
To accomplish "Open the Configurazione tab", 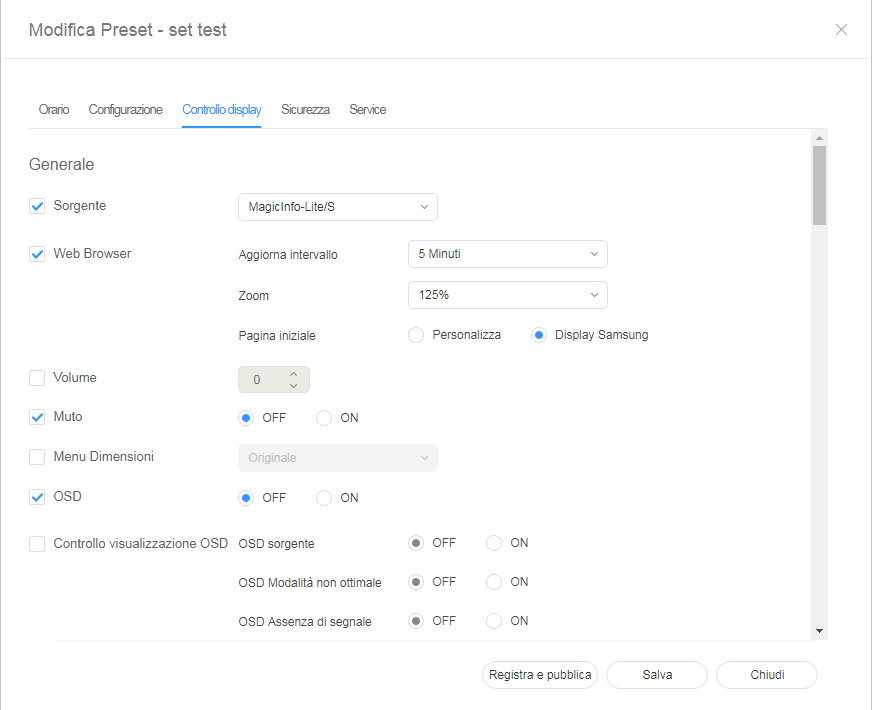I will coord(125,110).
